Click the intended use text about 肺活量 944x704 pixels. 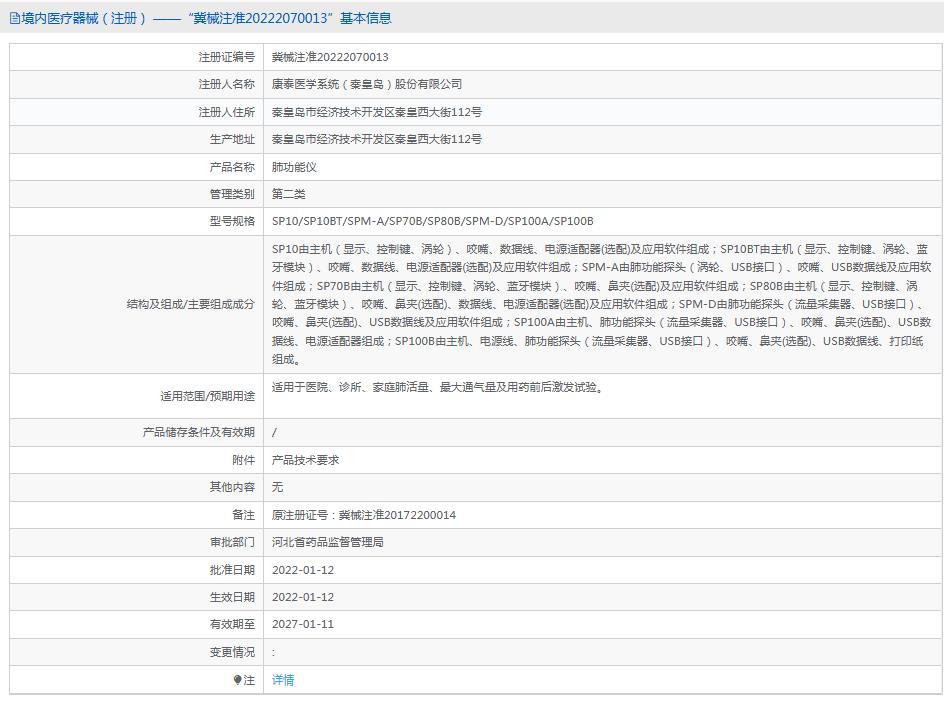[437, 387]
